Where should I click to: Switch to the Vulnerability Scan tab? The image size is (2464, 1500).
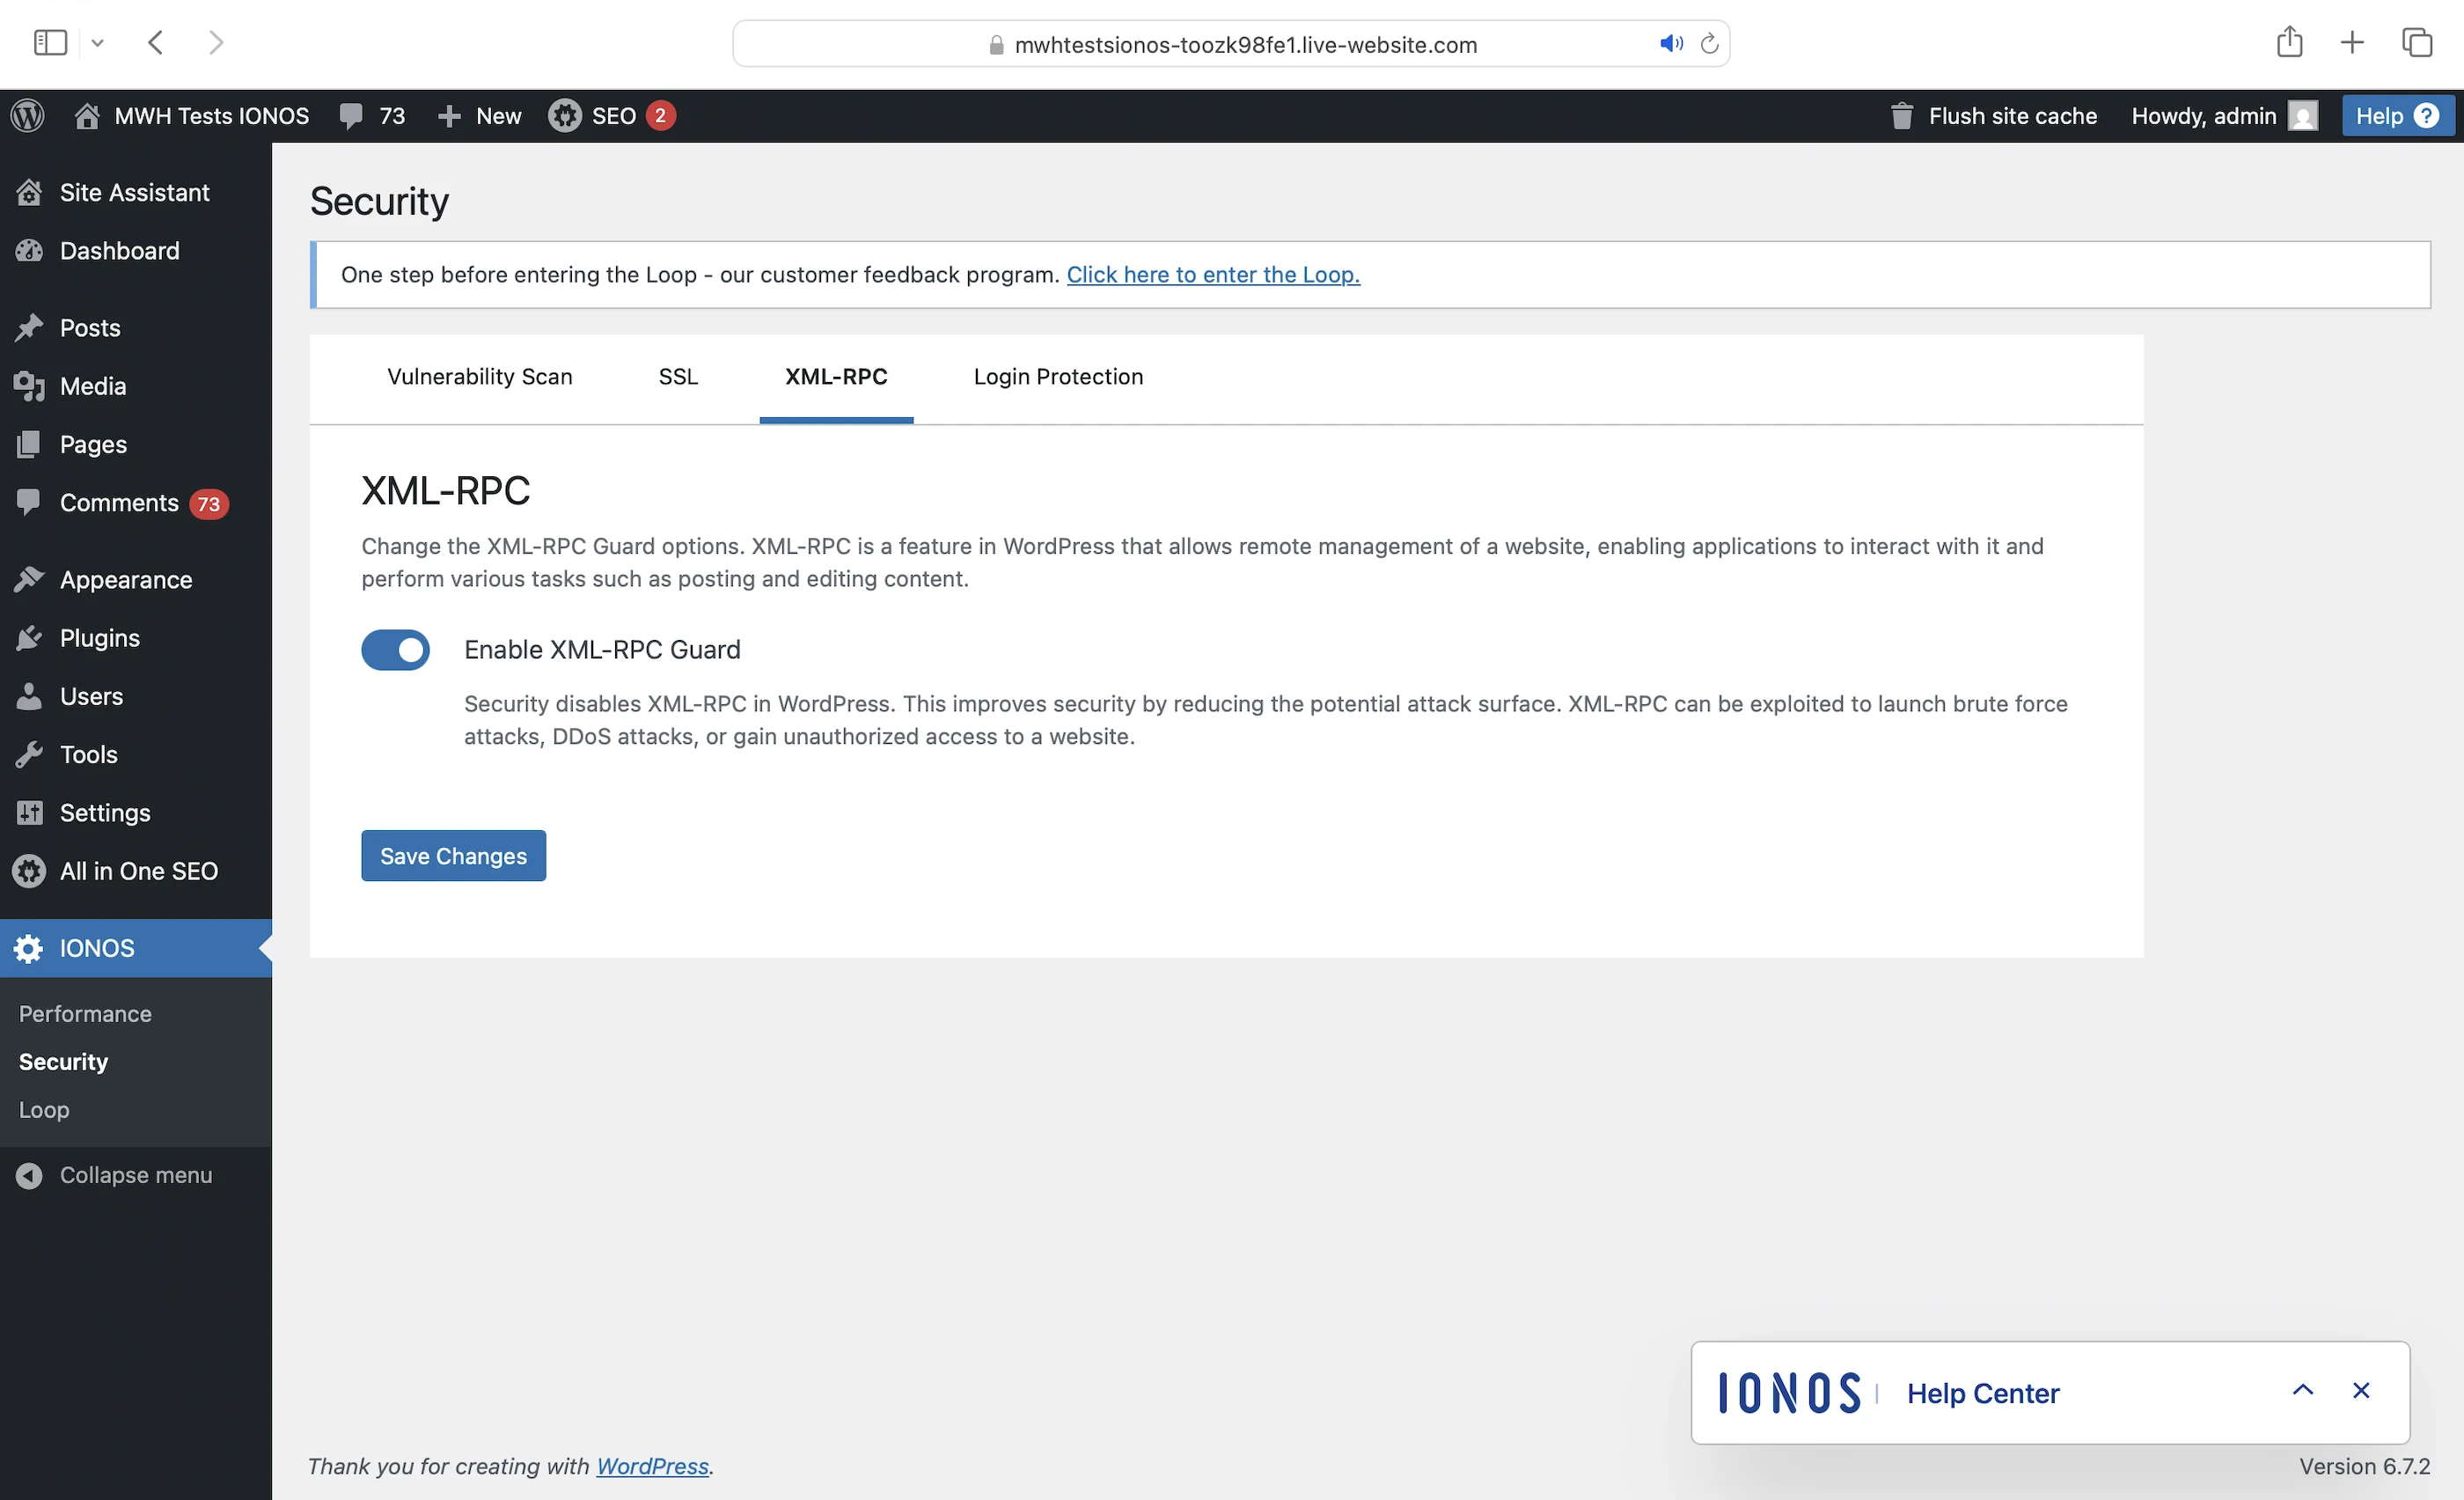click(479, 377)
